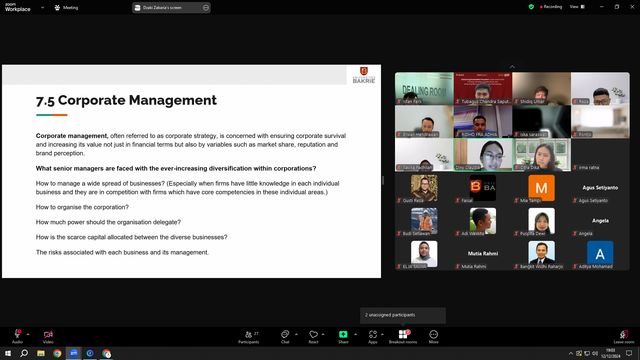Click Faisal's Bakrie logo avatar
The height and width of the screenshot is (360, 640).
(x=483, y=188)
